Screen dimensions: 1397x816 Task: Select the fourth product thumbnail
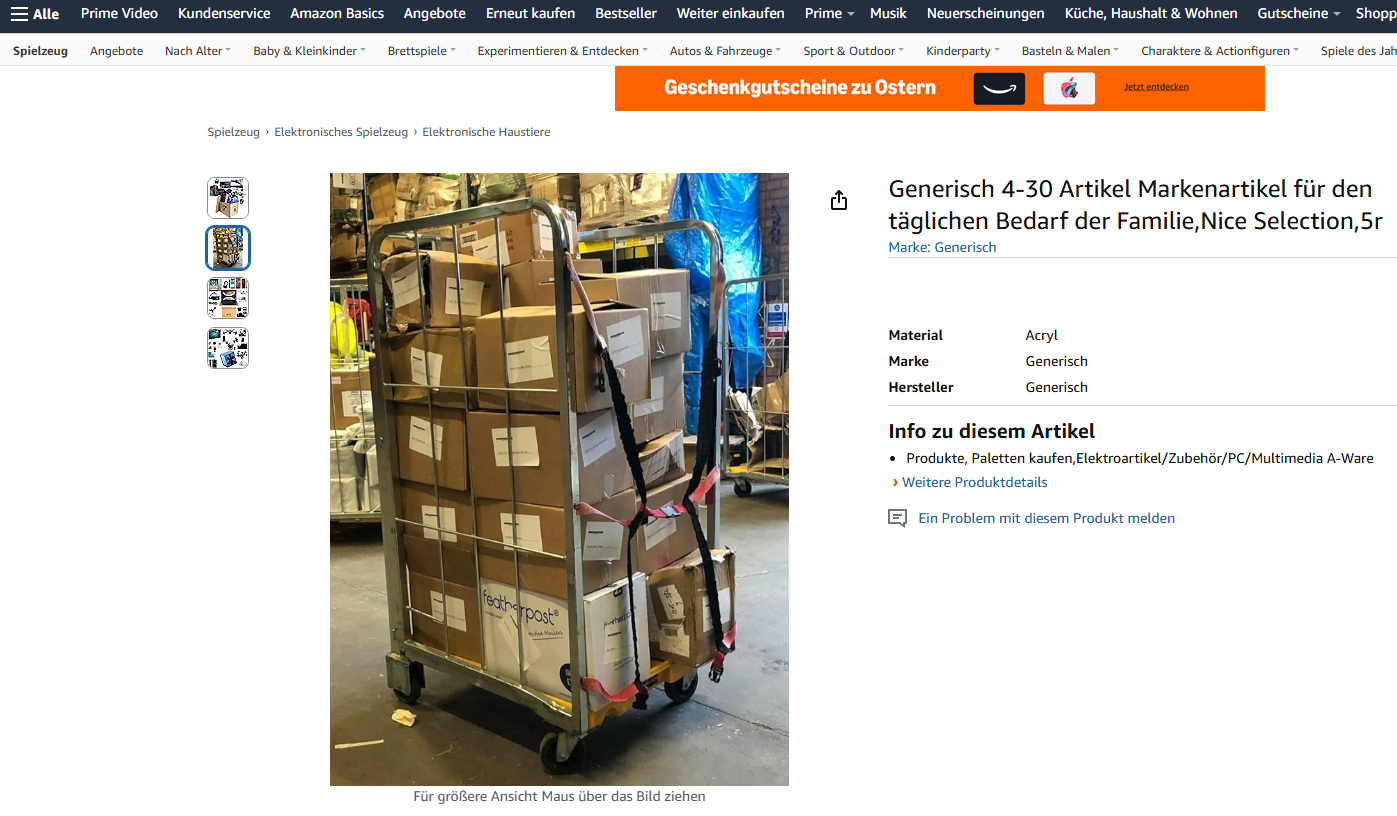(228, 348)
